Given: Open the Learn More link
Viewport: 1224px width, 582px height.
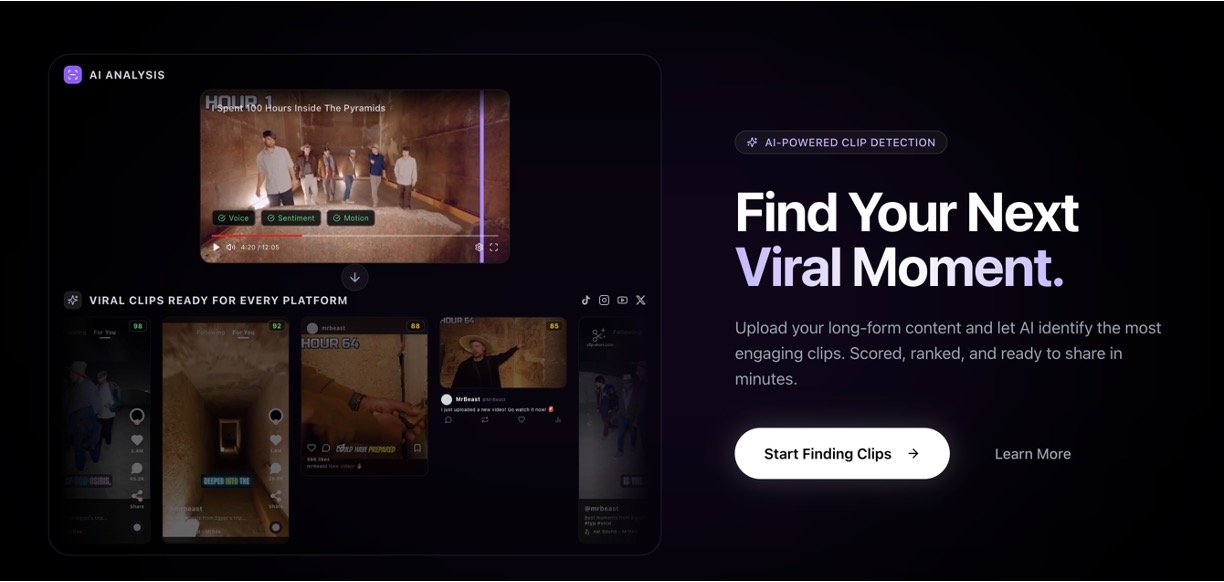Looking at the screenshot, I should click(1032, 454).
